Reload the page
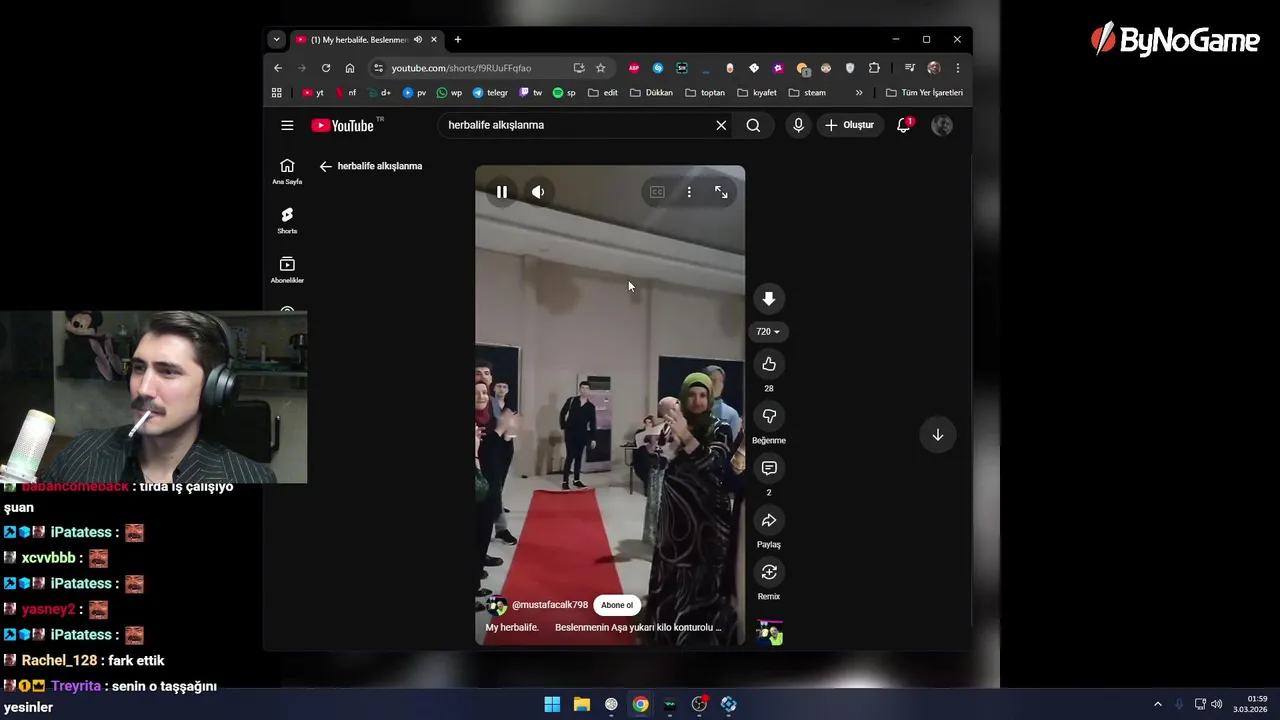The width and height of the screenshot is (1280, 720). click(x=326, y=68)
